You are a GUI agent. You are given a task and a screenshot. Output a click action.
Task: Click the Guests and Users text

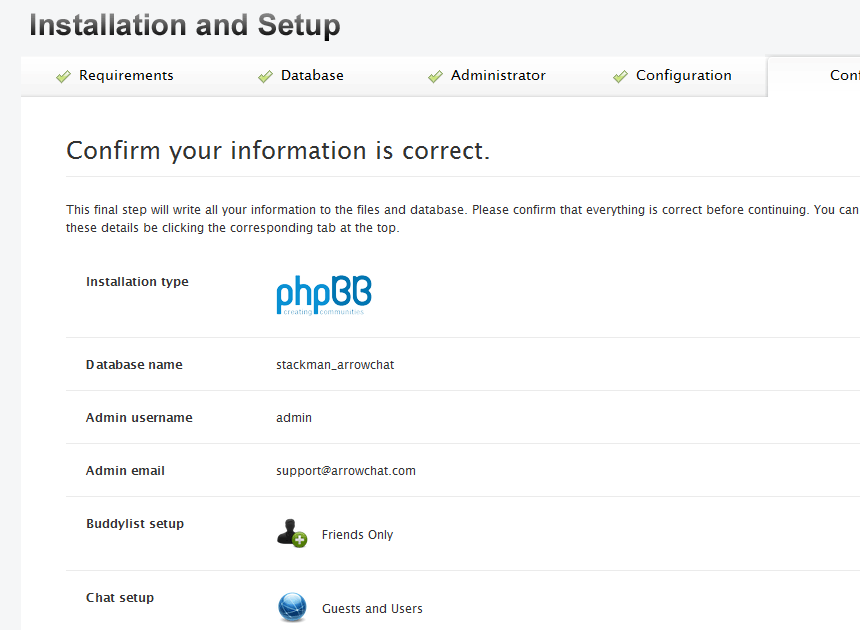coord(372,609)
